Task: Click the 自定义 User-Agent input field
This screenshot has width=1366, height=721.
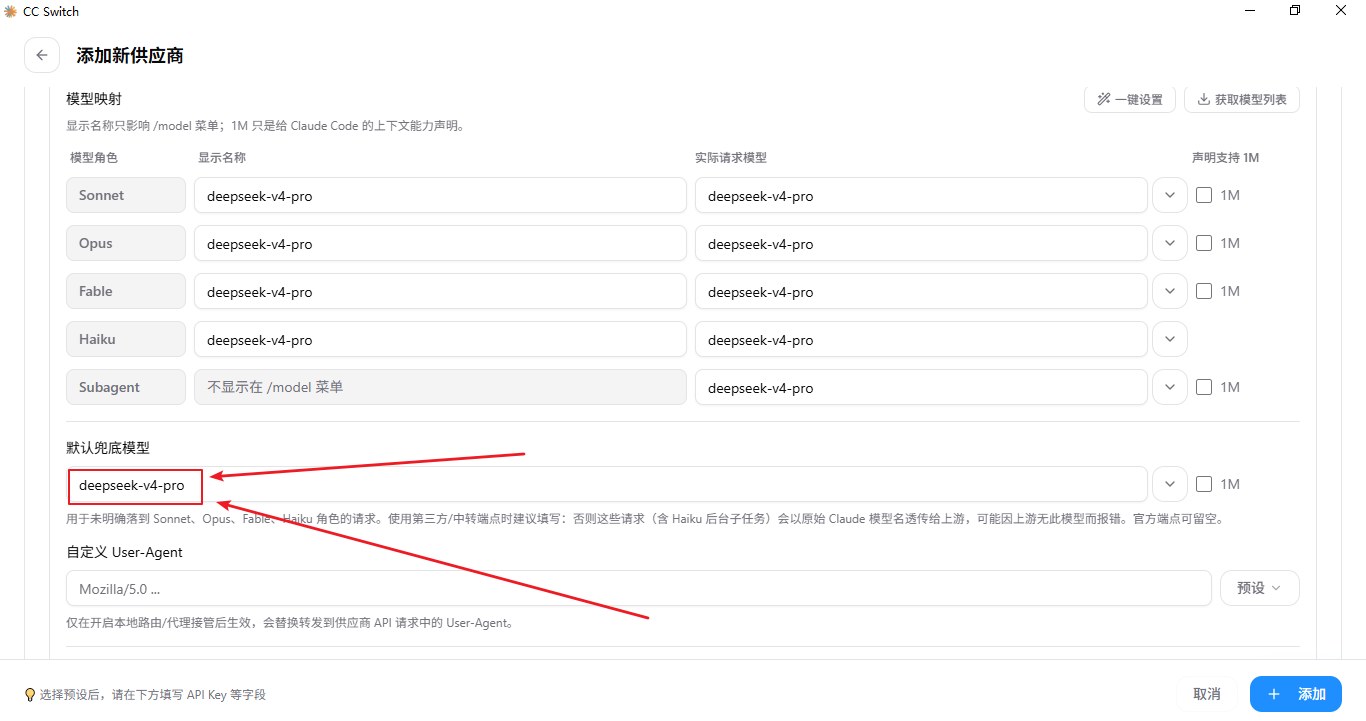Action: click(x=639, y=588)
